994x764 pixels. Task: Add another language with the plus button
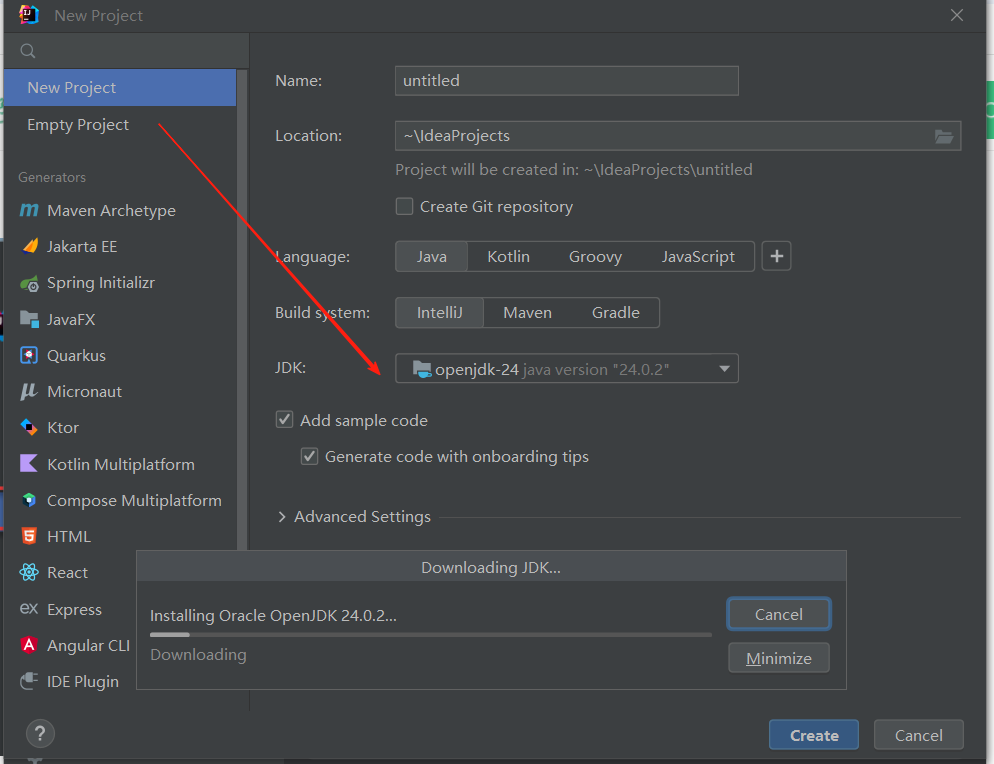click(x=777, y=256)
